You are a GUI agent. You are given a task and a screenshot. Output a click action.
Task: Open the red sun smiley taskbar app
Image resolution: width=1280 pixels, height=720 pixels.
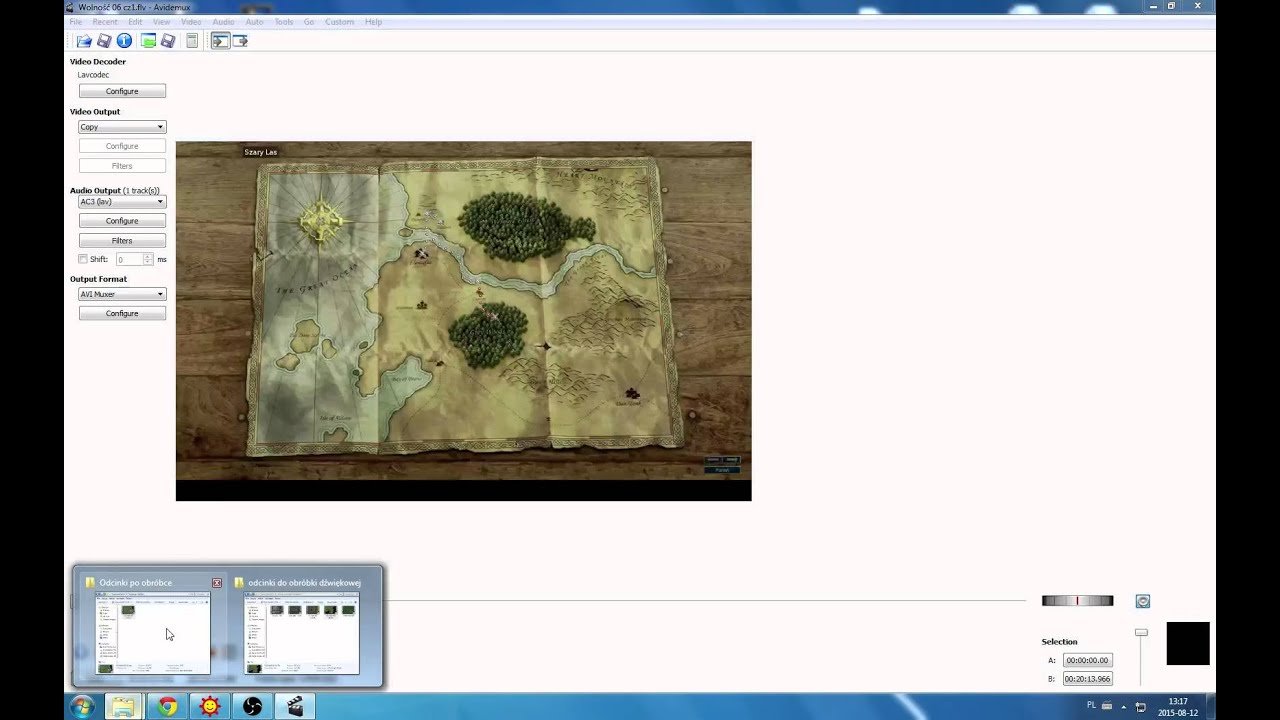pyautogui.click(x=210, y=707)
